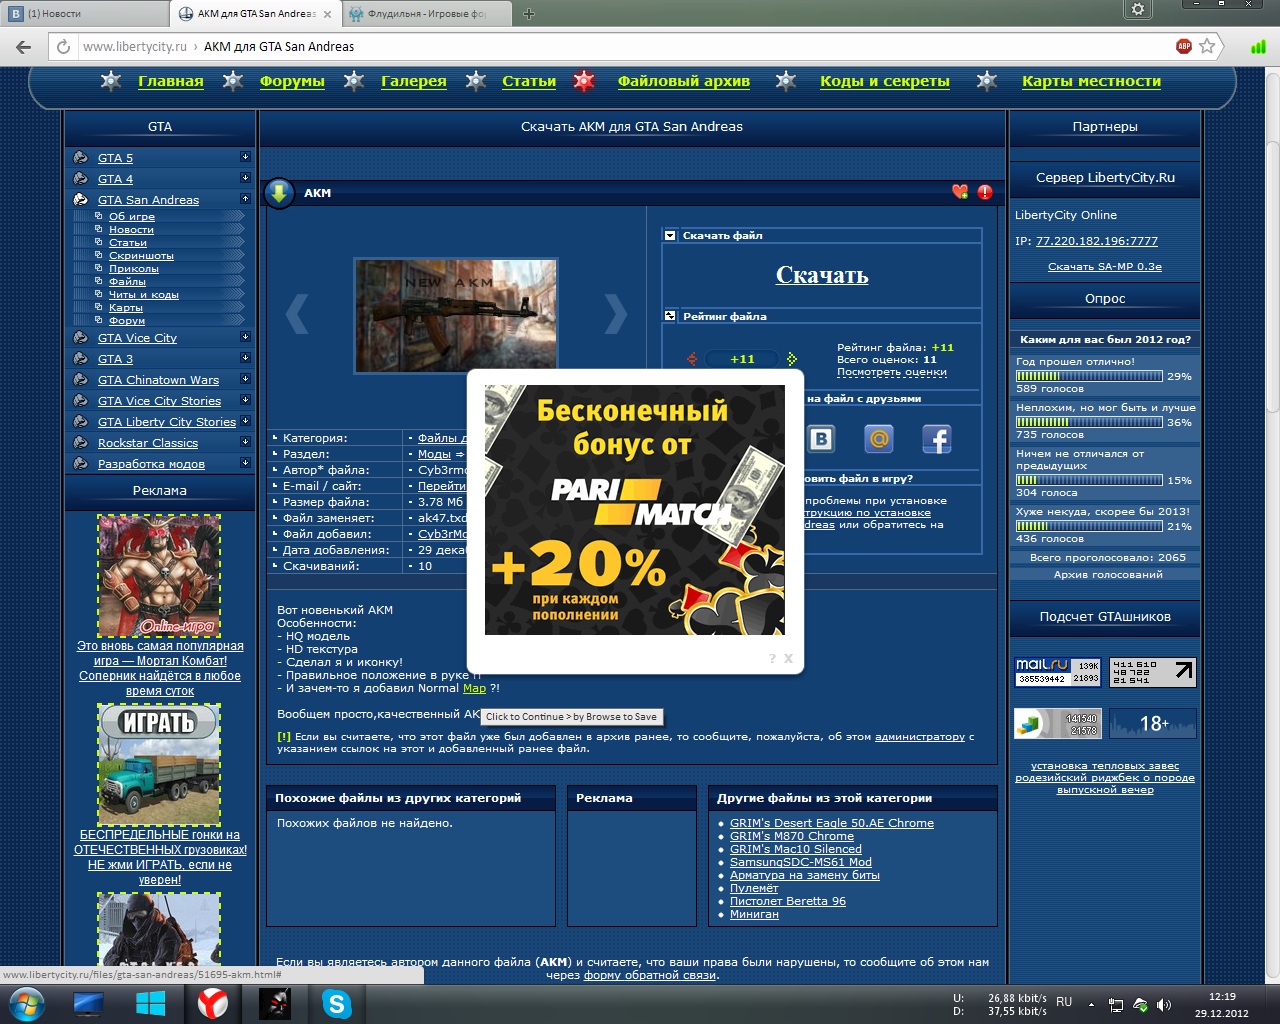The image size is (1280, 1024).
Task: Open GRIM's Desert Eagle 50.AE Chrome link
Action: tap(832, 823)
